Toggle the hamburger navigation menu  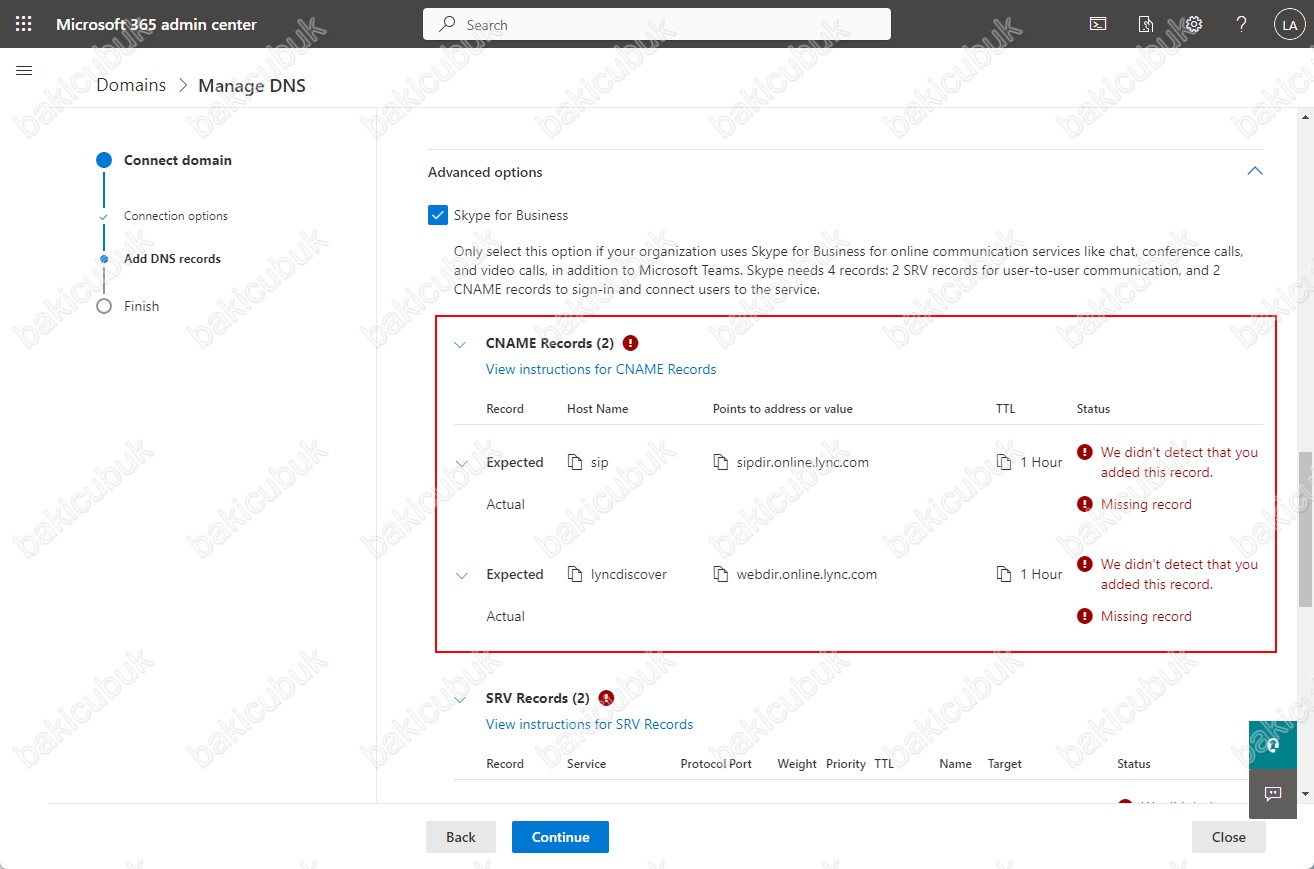[x=25, y=70]
